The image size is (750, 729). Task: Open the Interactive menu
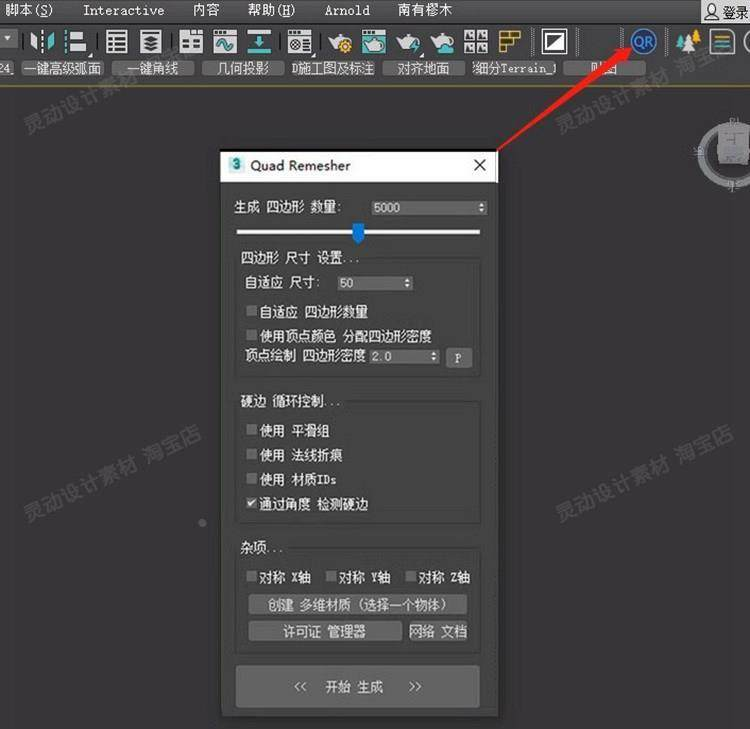click(x=123, y=10)
